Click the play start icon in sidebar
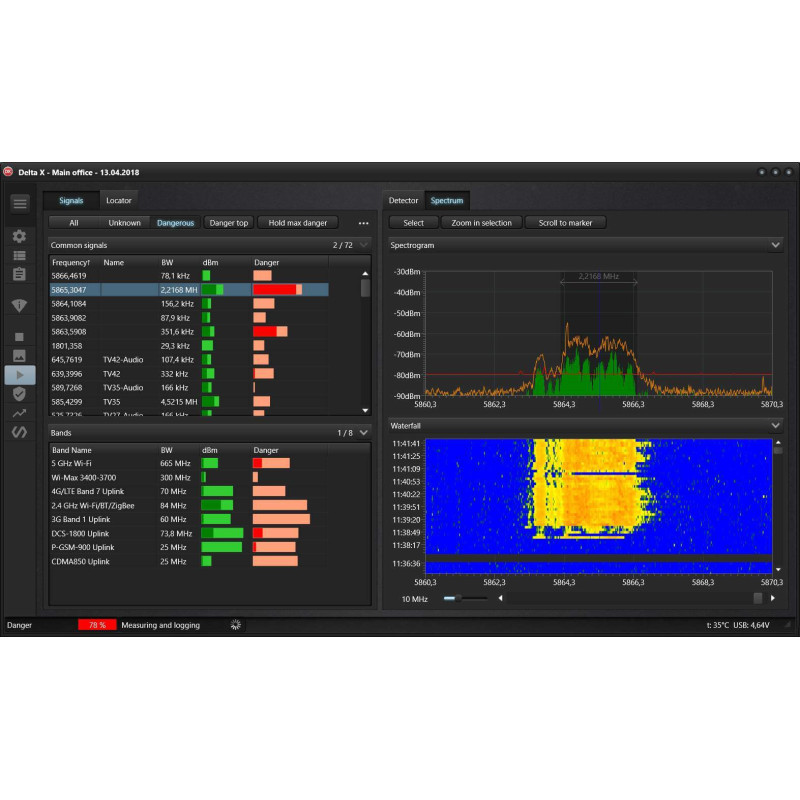This screenshot has width=800, height=800. [x=20, y=375]
